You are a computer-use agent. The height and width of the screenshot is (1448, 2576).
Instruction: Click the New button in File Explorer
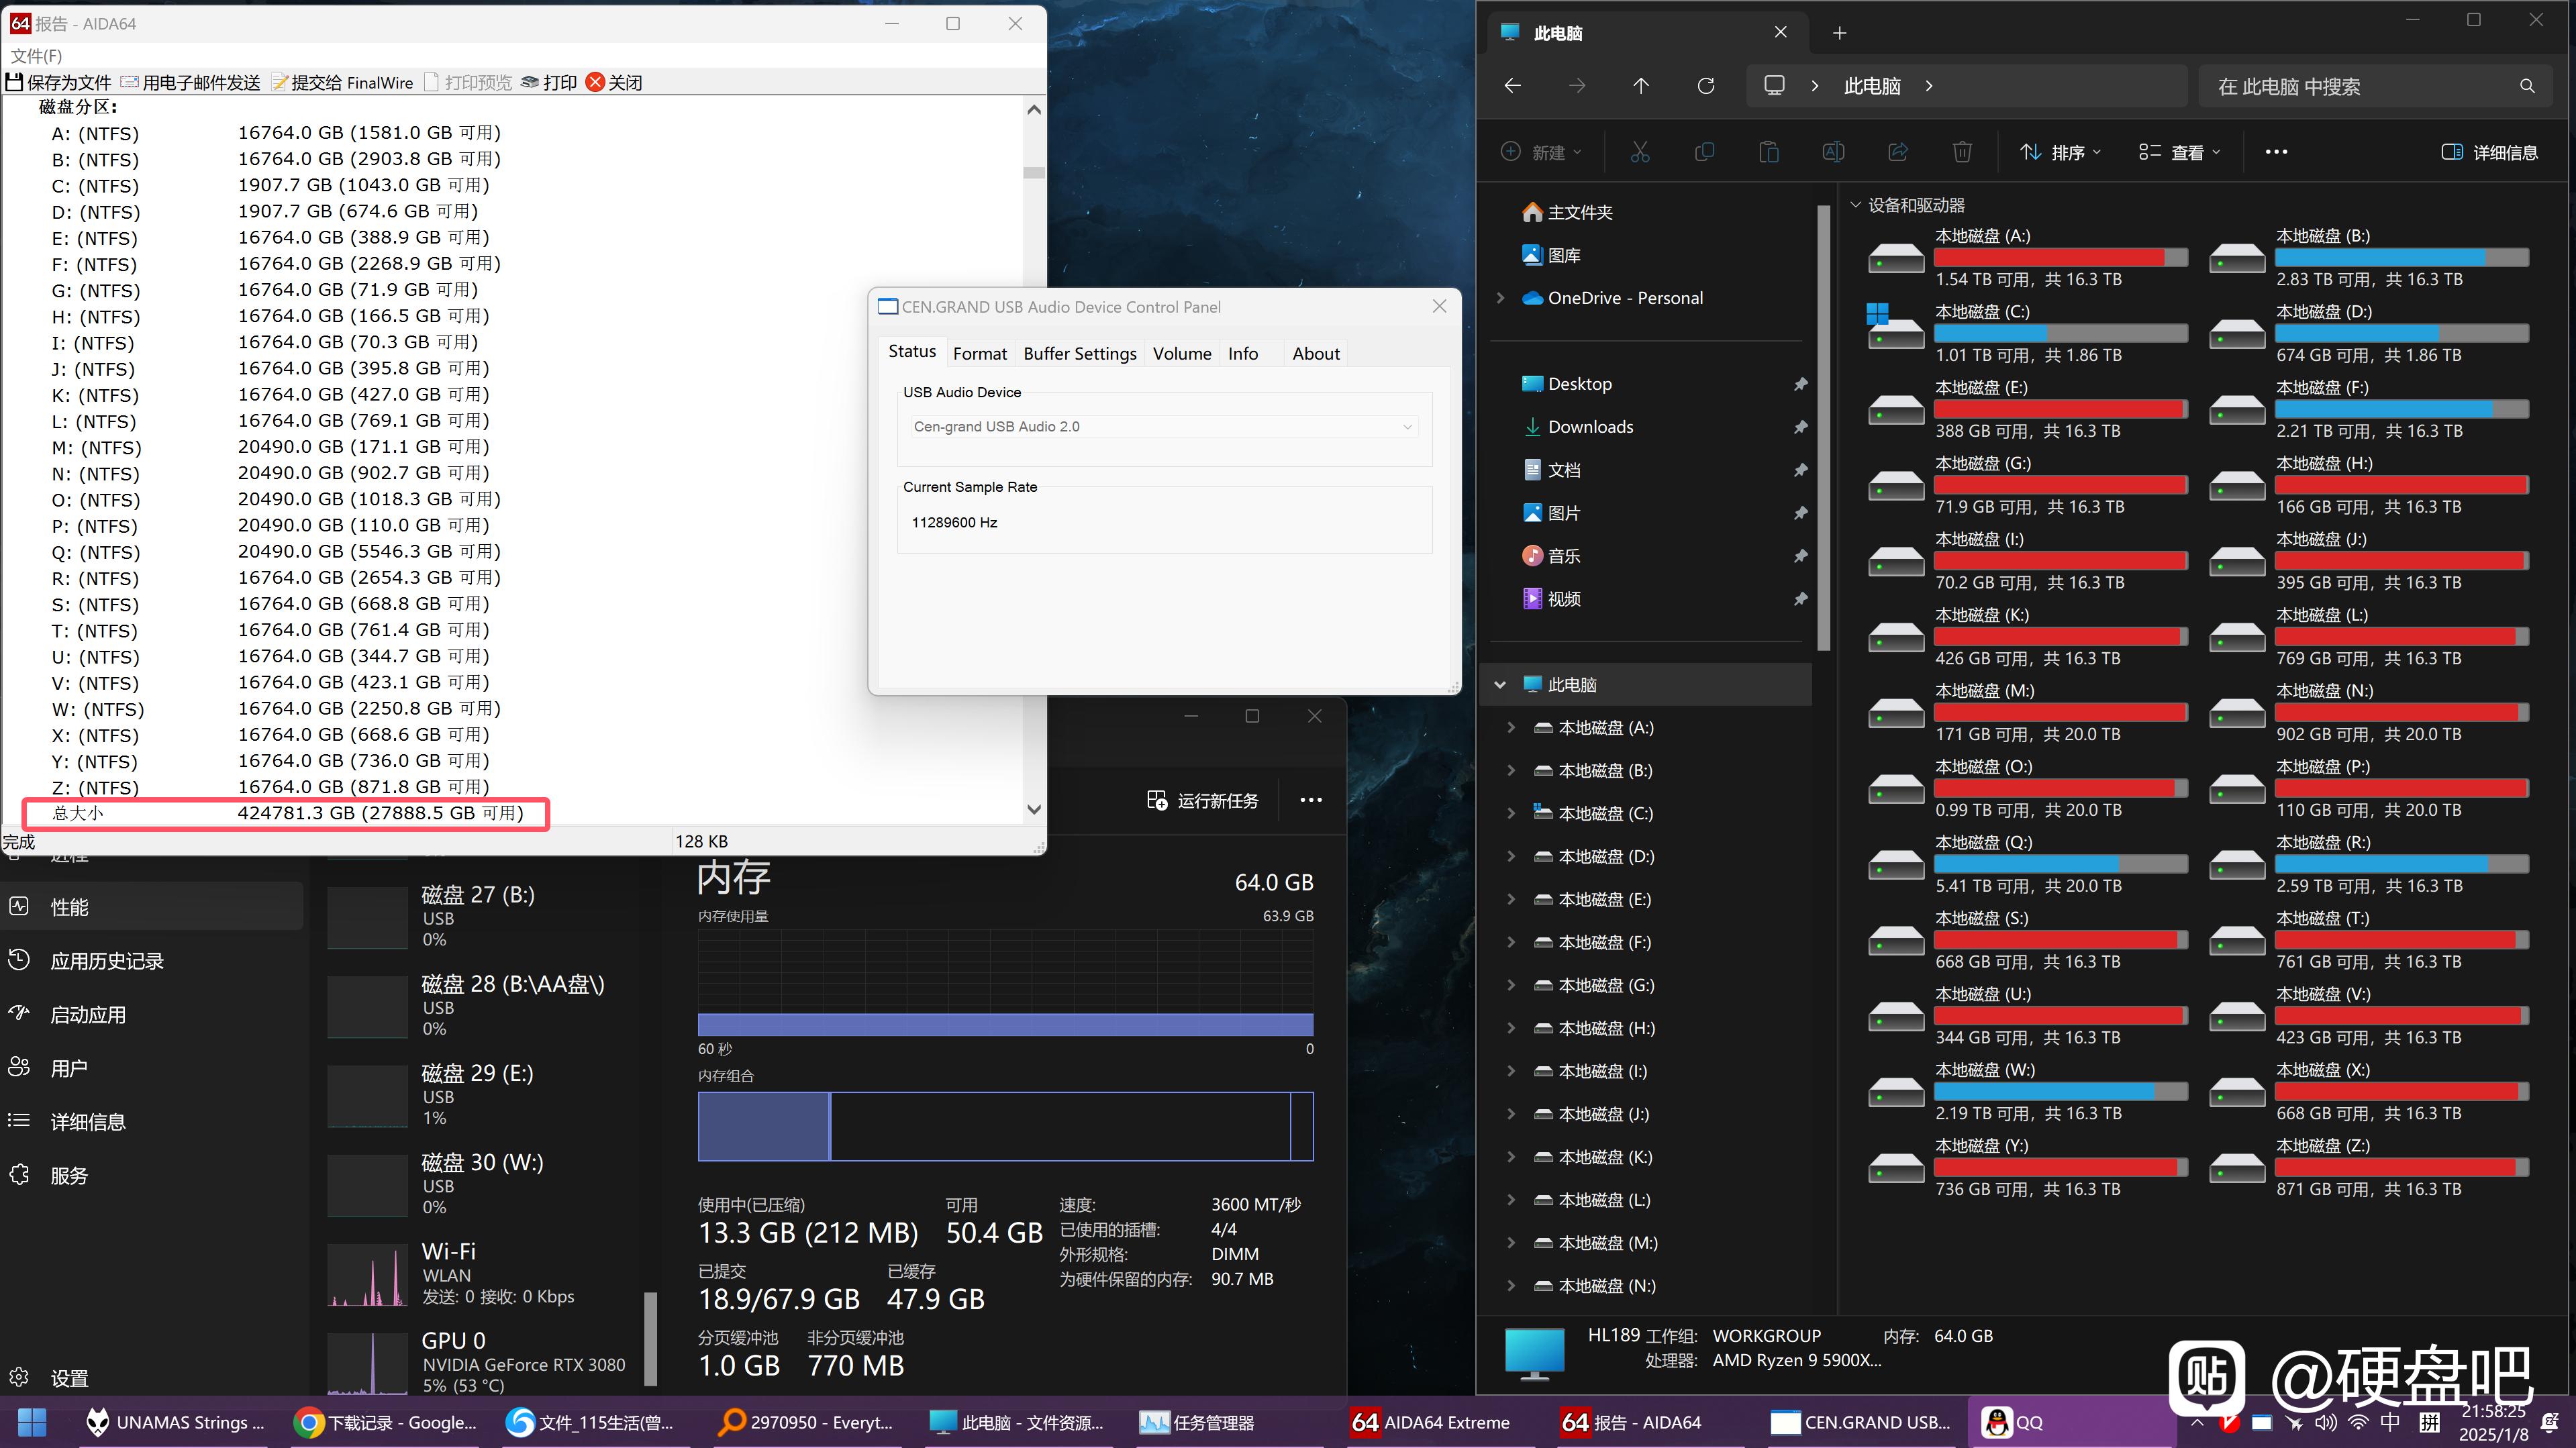pos(1541,152)
